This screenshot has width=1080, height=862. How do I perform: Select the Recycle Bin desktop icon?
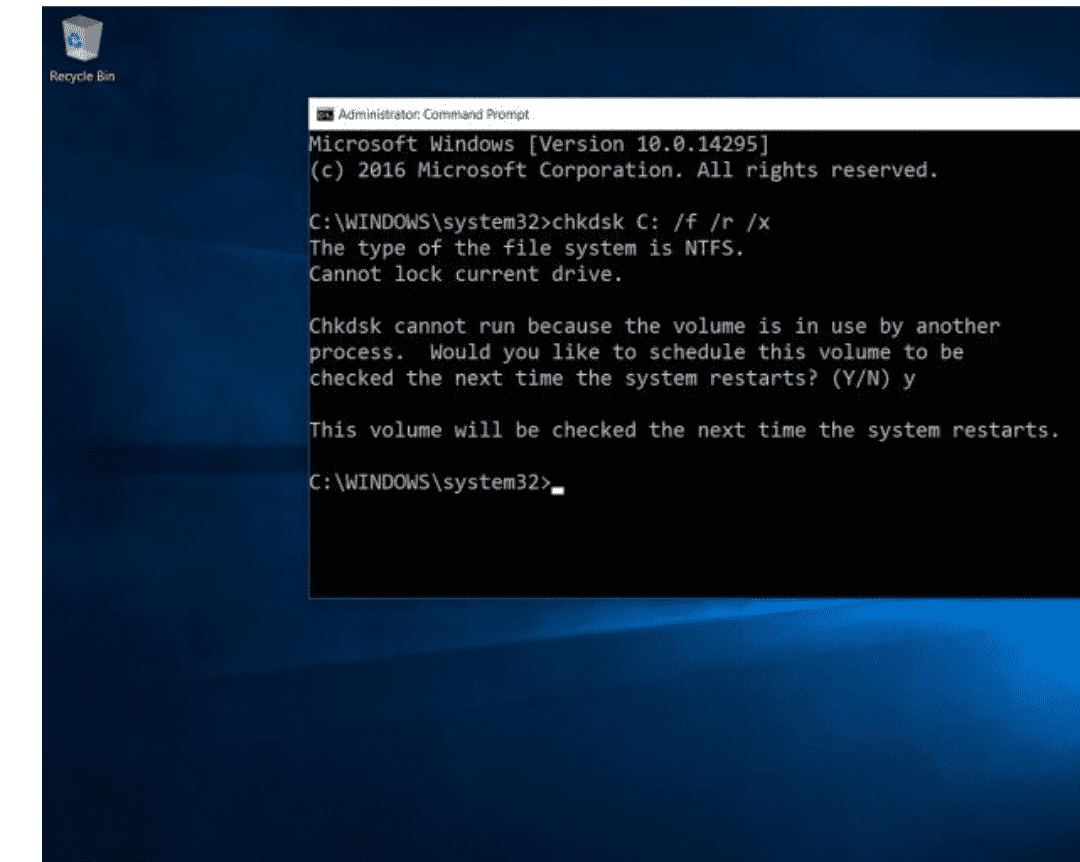pos(82,48)
